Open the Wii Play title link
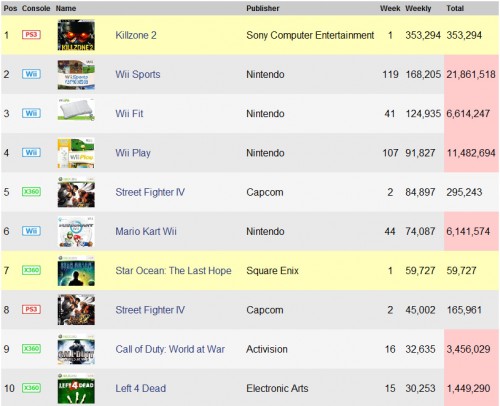This screenshot has height=406, width=500. click(x=133, y=153)
